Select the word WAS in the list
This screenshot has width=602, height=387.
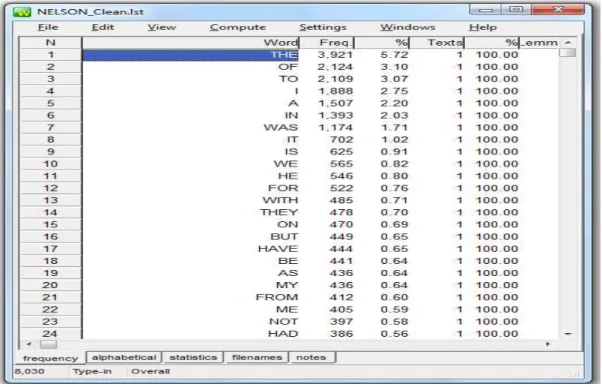coord(281,127)
